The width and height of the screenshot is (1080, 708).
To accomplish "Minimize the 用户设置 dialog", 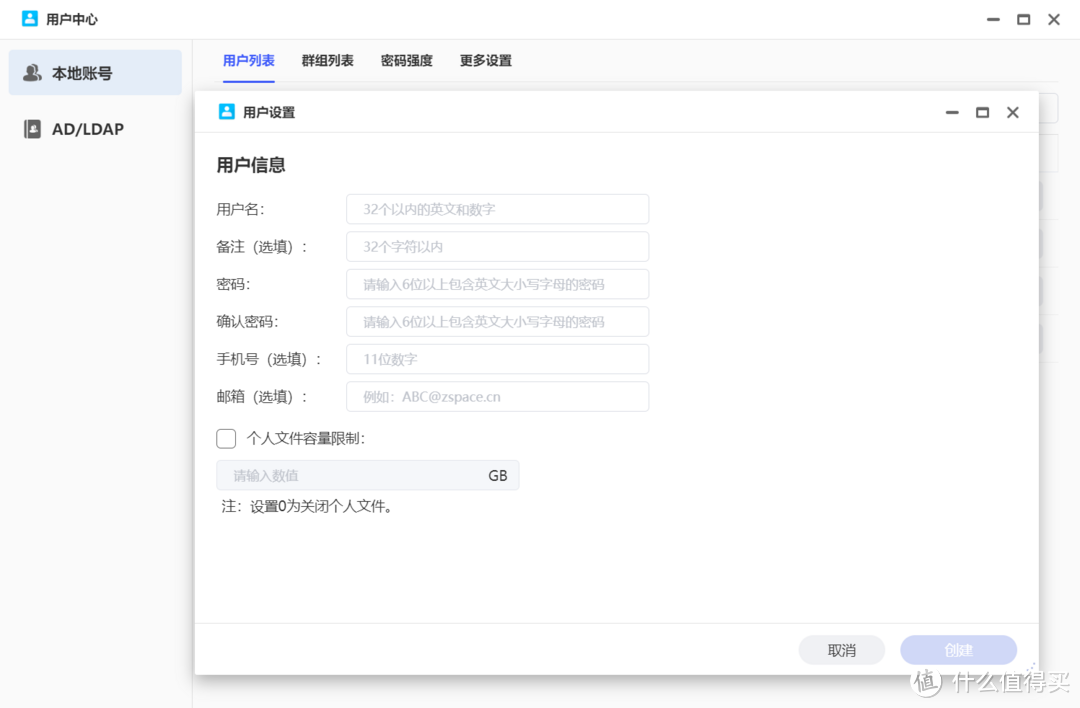I will [951, 112].
